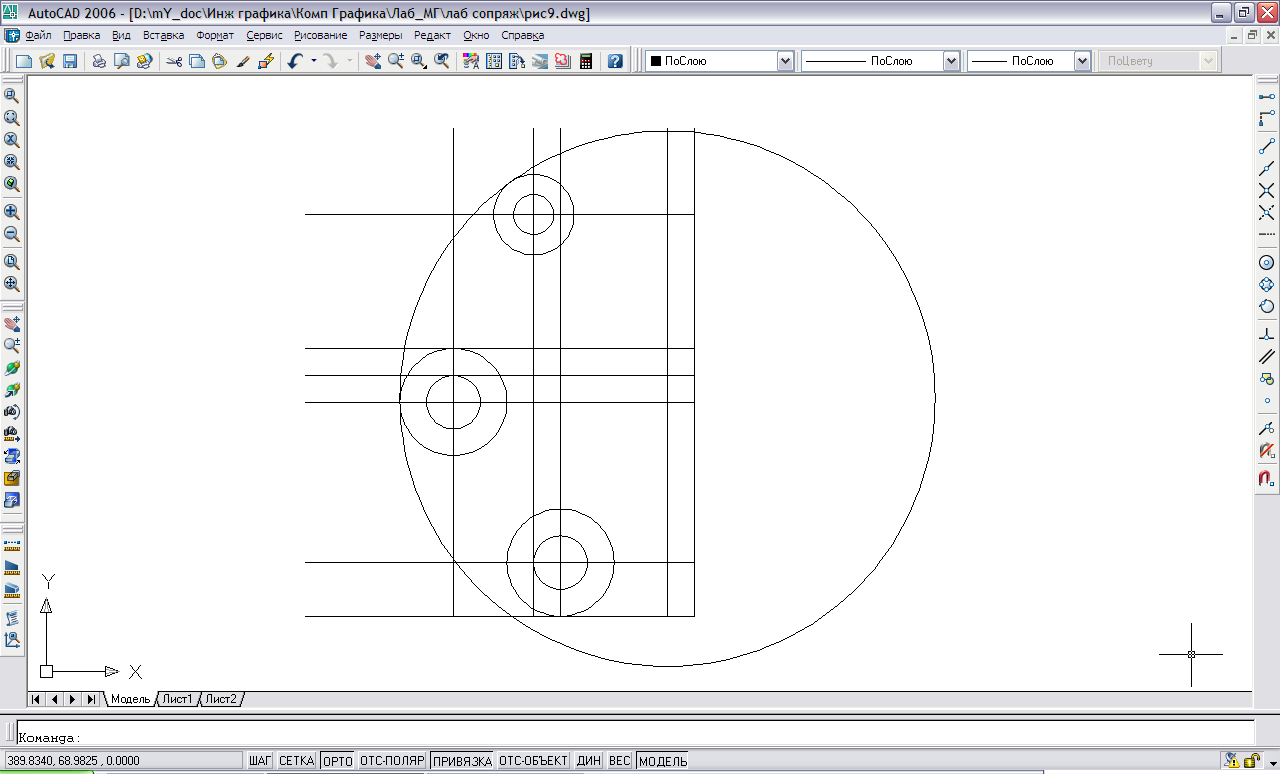Viewport: 1280px width, 774px height.
Task: Toggle ОТС-ОБЪЕКТ object snap tracking
Action: [x=534, y=761]
